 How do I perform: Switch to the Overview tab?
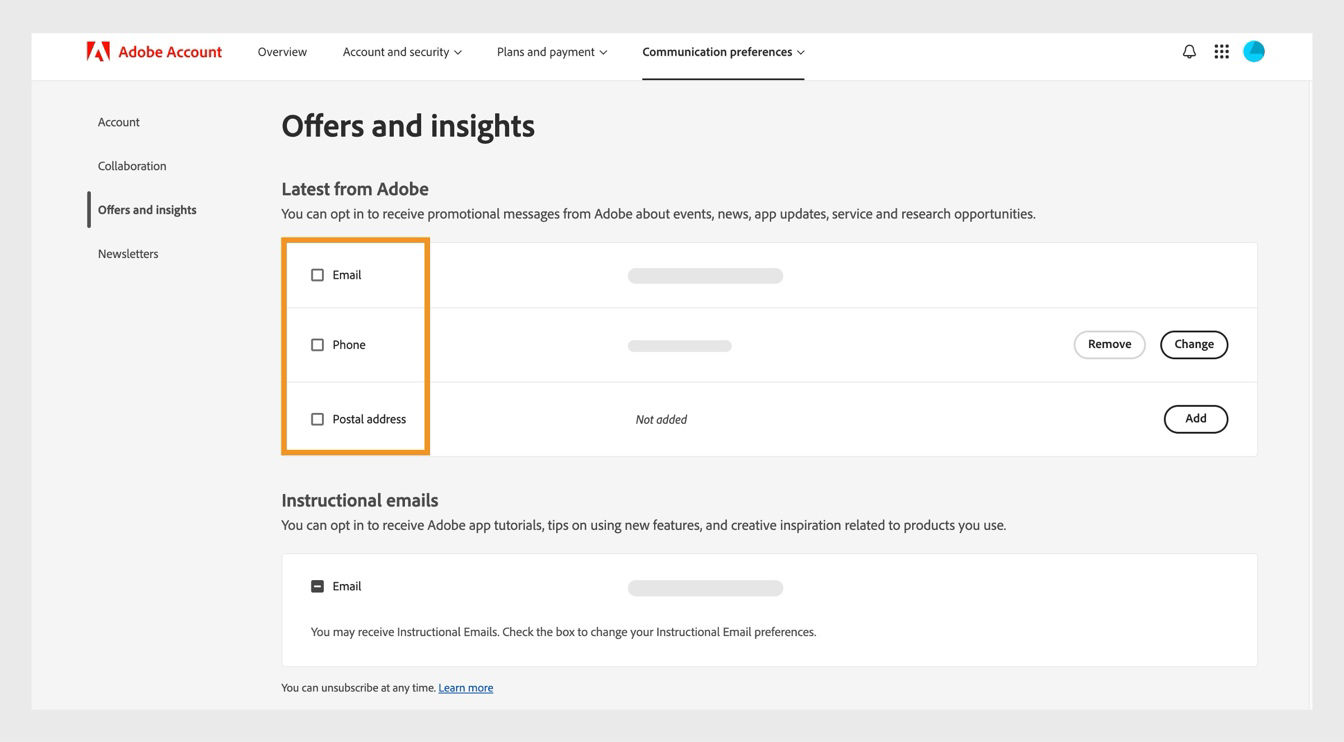tap(281, 51)
